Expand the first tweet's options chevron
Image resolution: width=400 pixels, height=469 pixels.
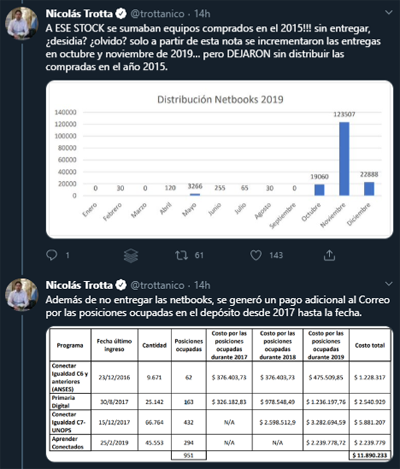pos(389,13)
